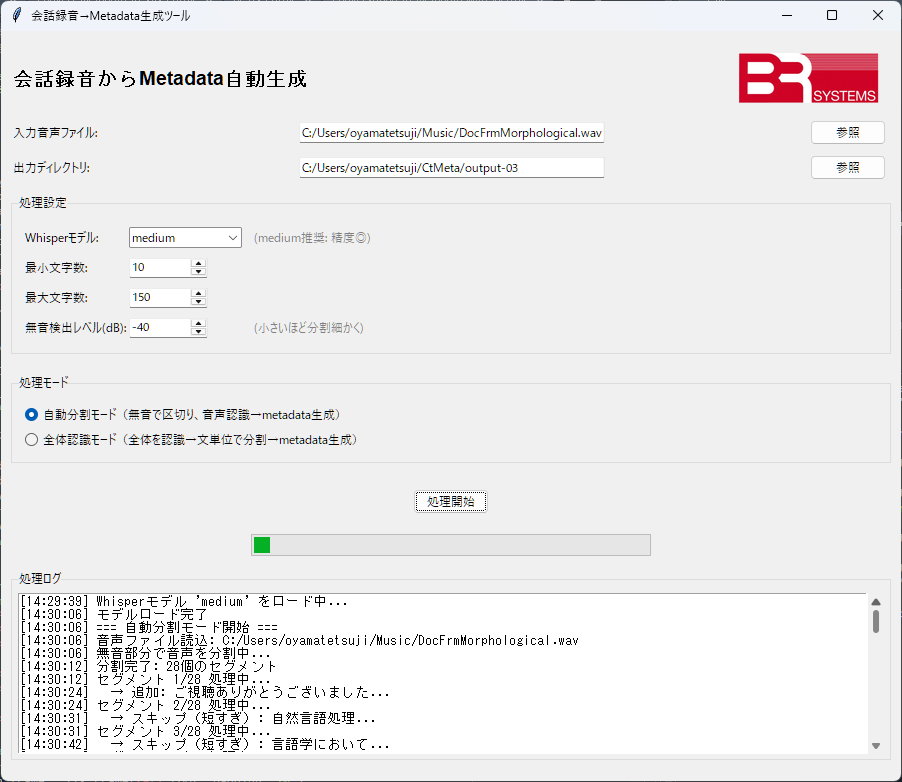Viewport: 902px width, 782px height.
Task: Click the feather app icon in title bar
Action: pyautogui.click(x=16, y=16)
